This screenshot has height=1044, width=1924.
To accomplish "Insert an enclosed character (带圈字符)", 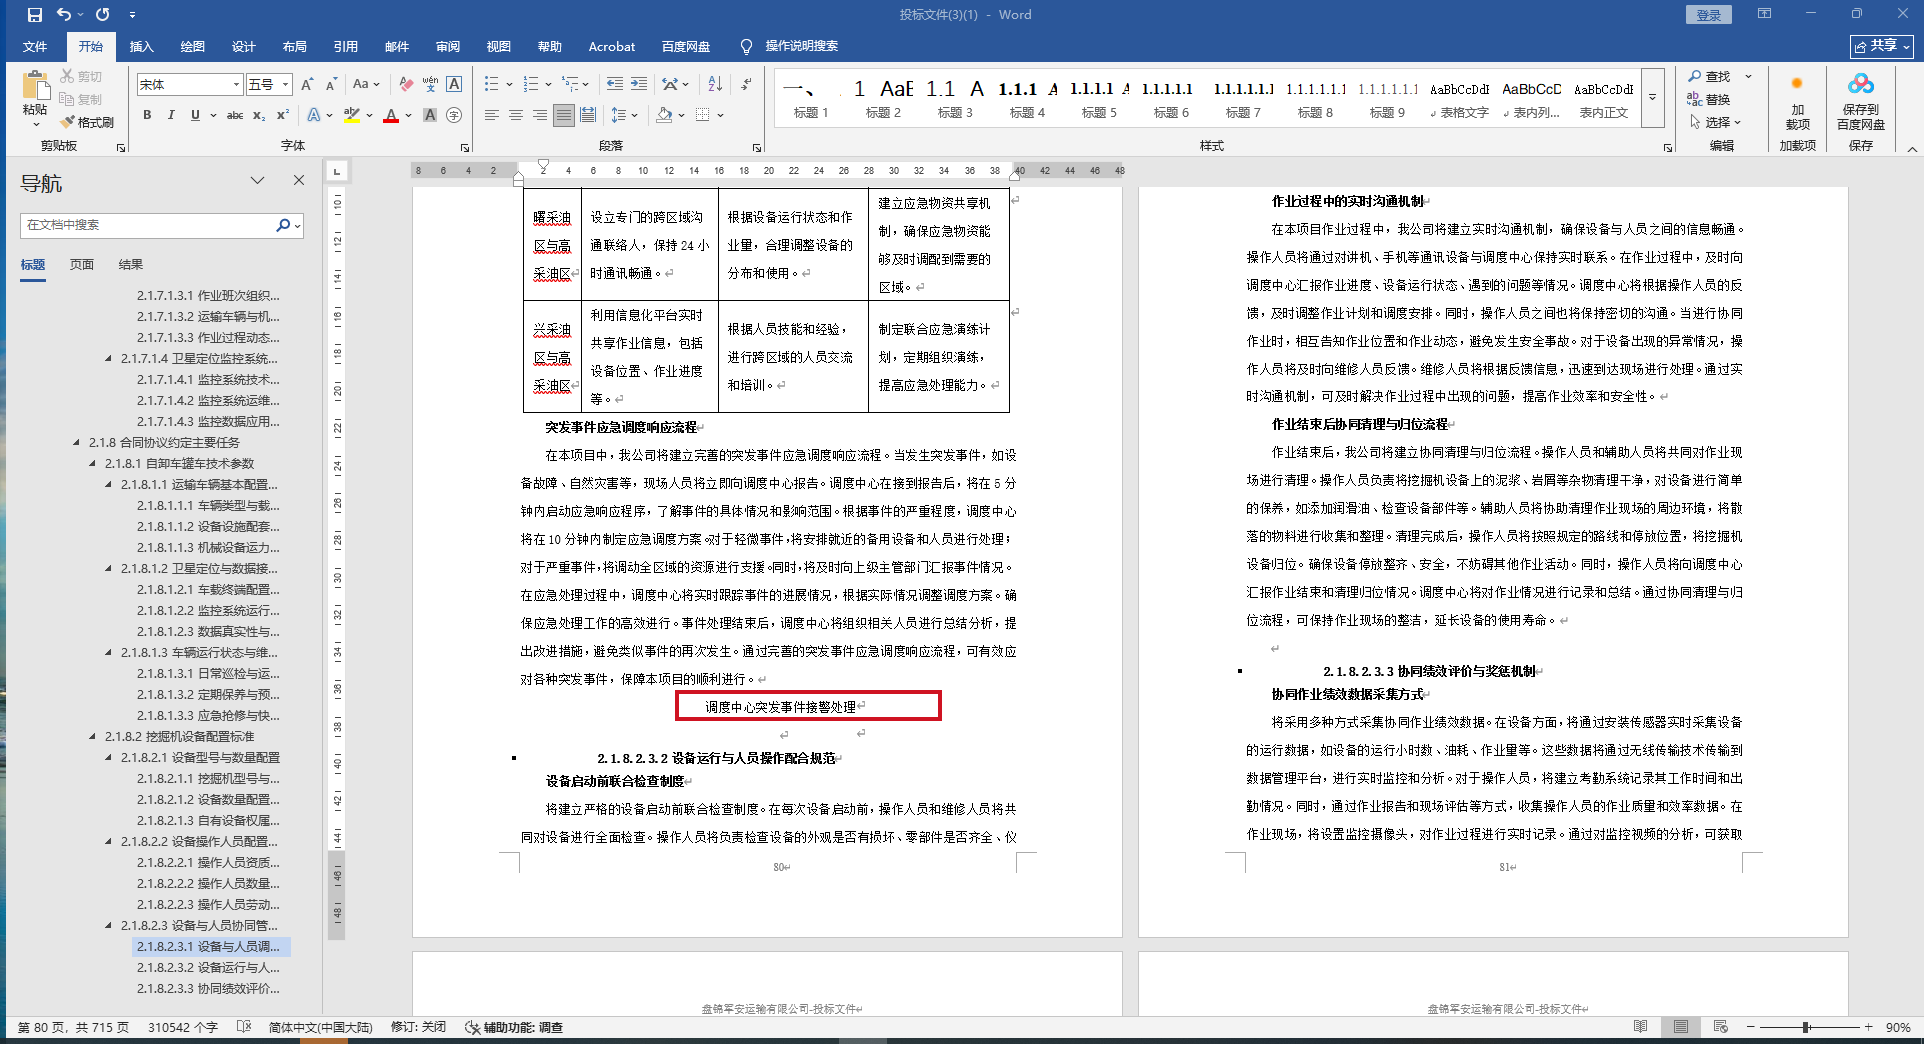I will (454, 115).
